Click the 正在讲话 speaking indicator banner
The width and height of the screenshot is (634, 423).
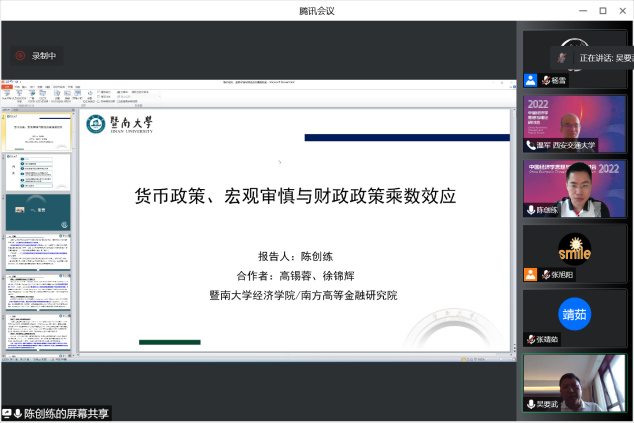[598, 58]
